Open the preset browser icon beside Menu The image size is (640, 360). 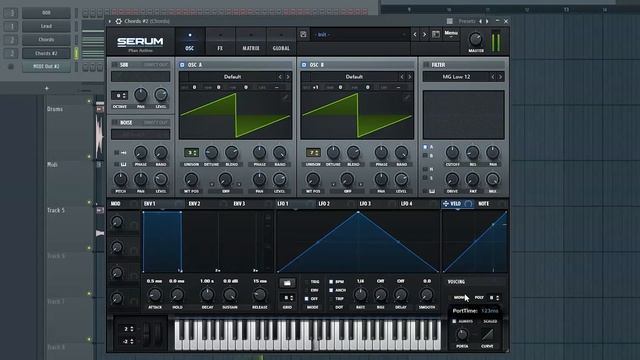point(436,35)
